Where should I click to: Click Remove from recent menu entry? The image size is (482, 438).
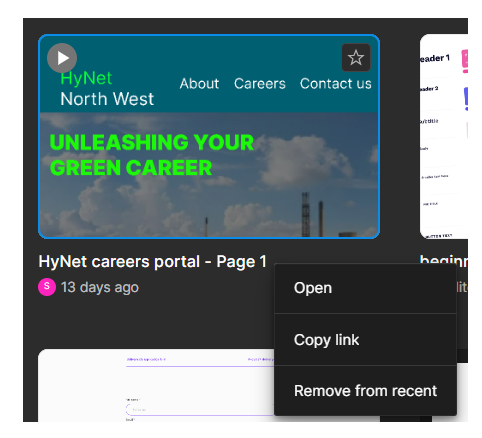click(x=365, y=391)
